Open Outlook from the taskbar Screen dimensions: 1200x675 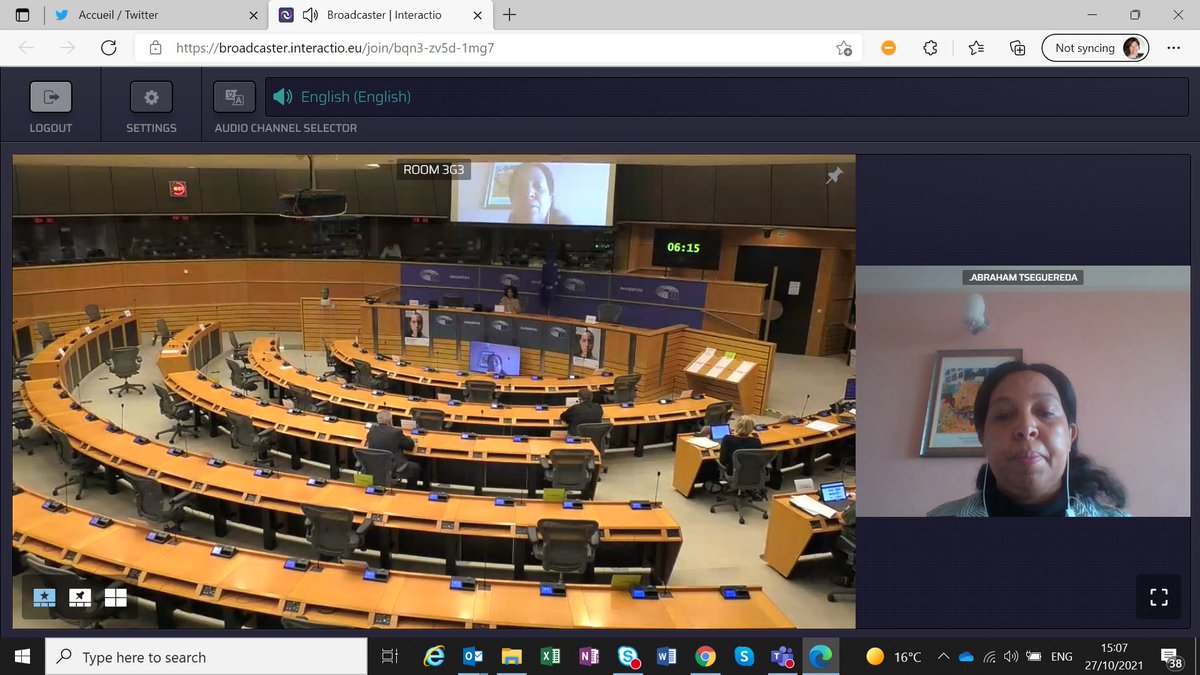[x=473, y=657]
